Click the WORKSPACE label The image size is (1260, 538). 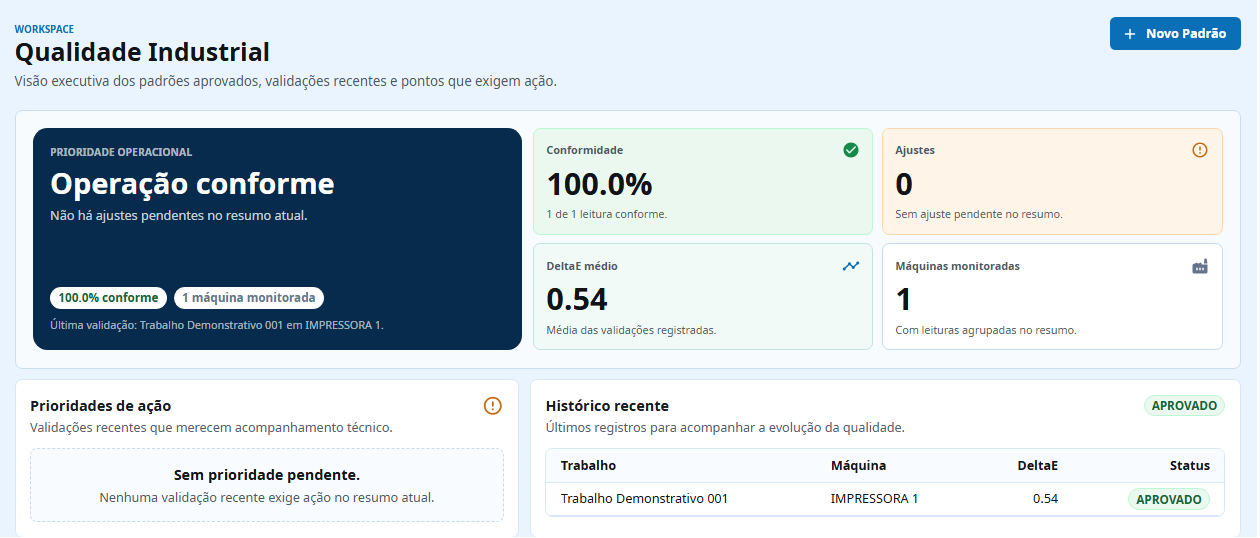(x=44, y=29)
